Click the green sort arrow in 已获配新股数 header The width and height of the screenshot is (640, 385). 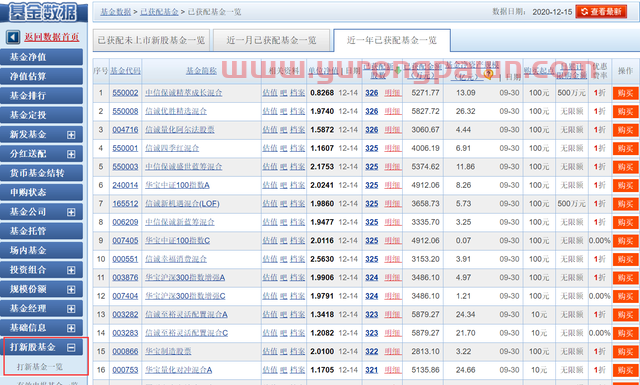(x=398, y=70)
